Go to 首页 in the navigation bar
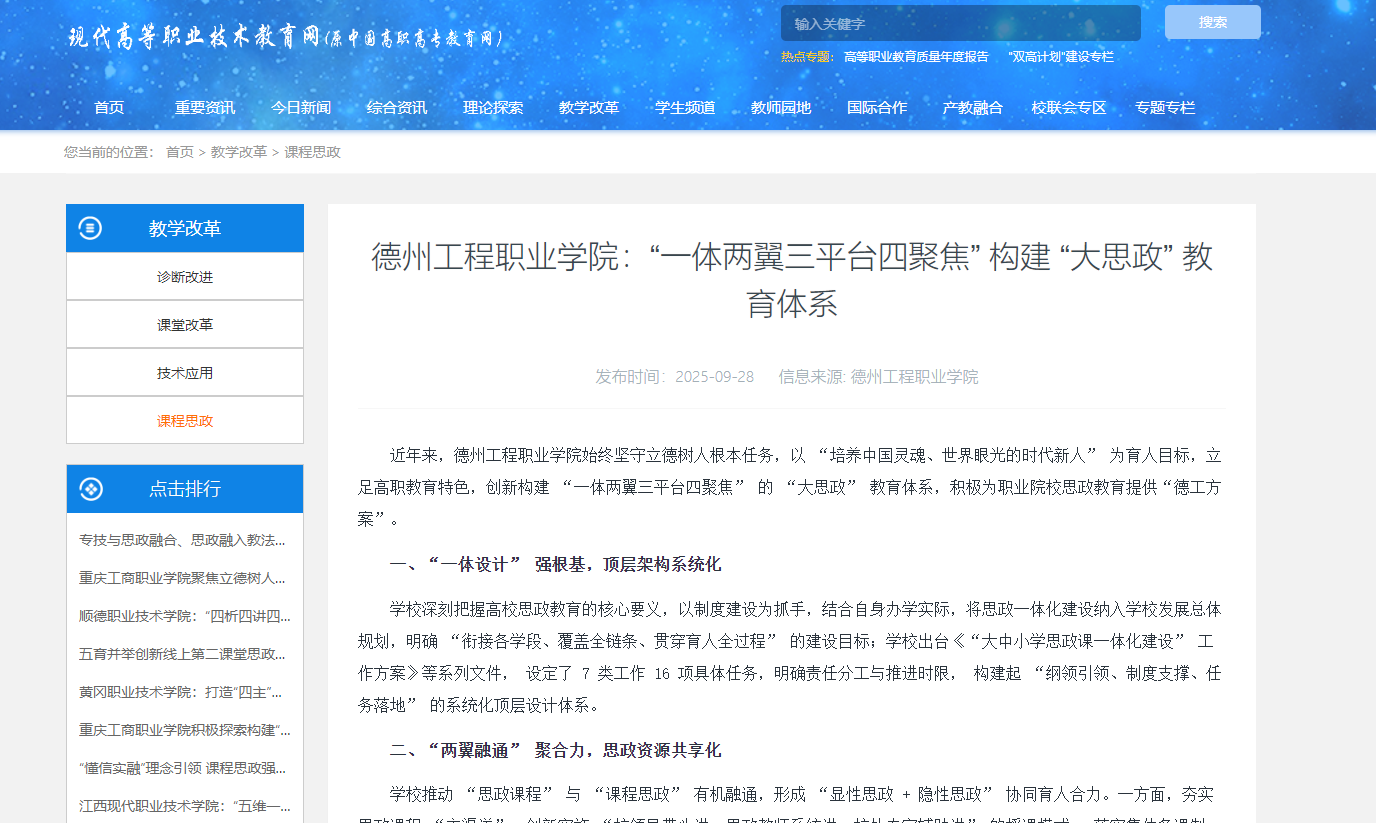The width and height of the screenshot is (1376, 823). click(x=109, y=108)
